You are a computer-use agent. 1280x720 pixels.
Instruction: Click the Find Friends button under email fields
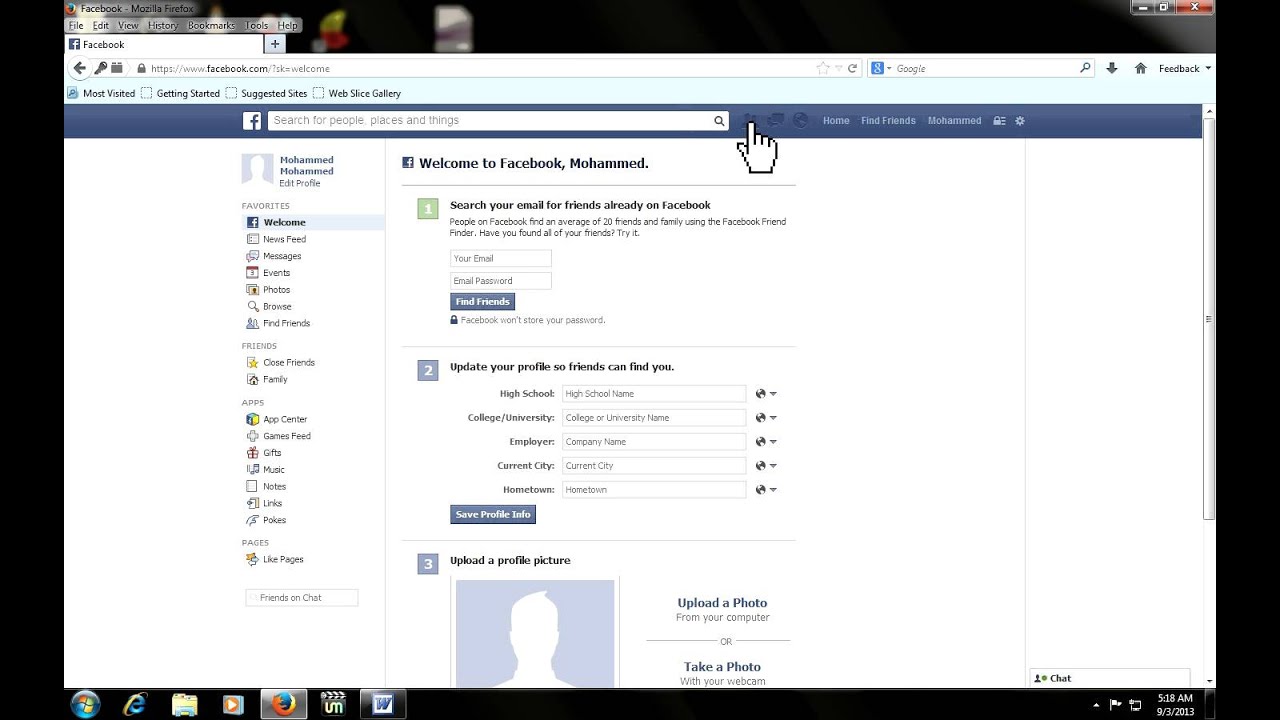[482, 302]
